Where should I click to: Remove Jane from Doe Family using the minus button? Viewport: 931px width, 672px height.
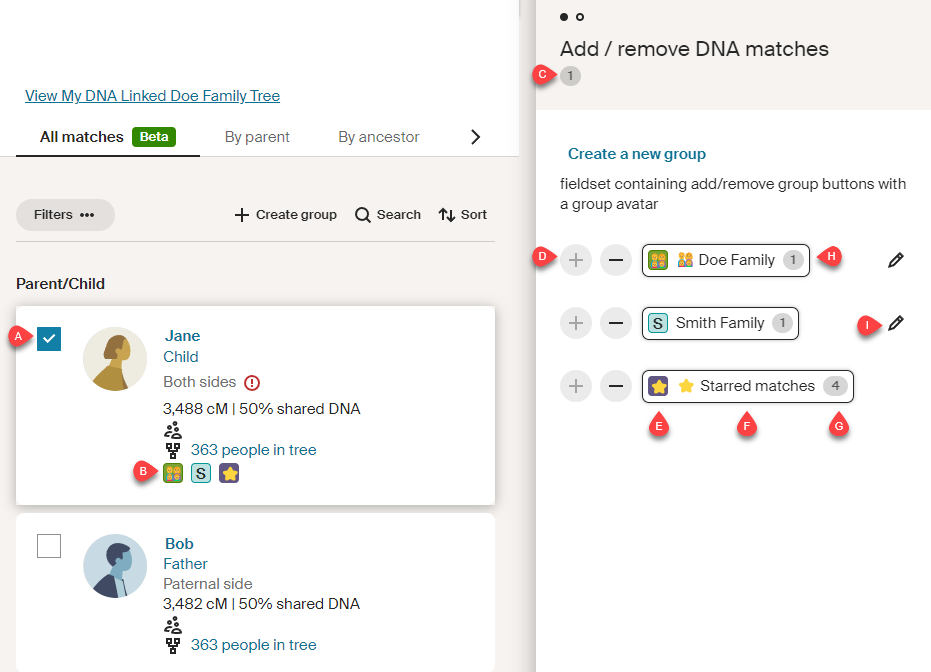(x=616, y=259)
